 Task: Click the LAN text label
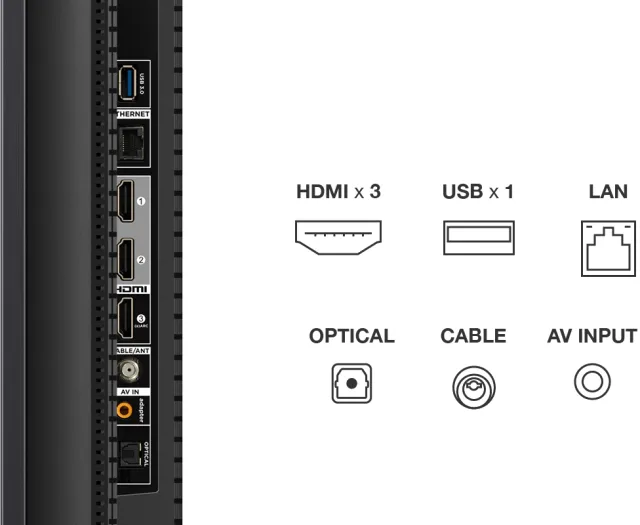click(608, 192)
